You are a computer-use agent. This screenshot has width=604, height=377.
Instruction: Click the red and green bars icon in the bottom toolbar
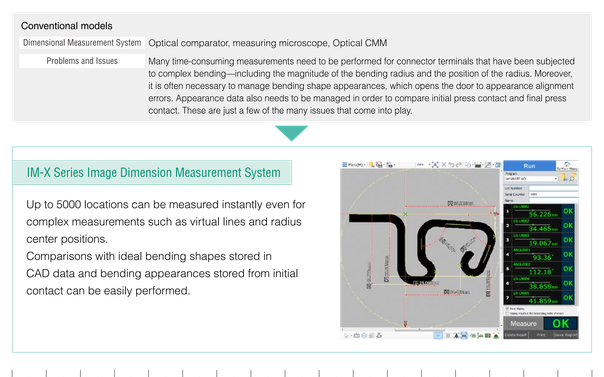[488, 336]
